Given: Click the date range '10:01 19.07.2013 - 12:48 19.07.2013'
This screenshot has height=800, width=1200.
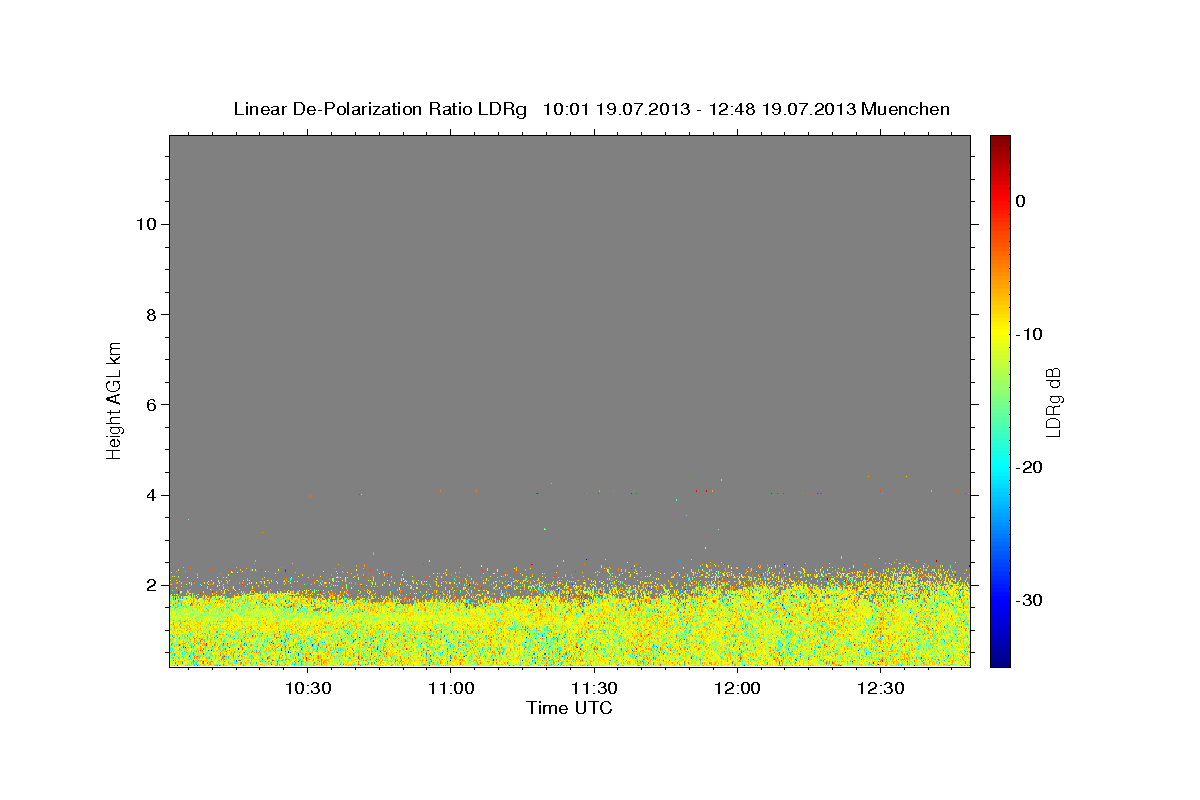Looking at the screenshot, I should coord(699,109).
